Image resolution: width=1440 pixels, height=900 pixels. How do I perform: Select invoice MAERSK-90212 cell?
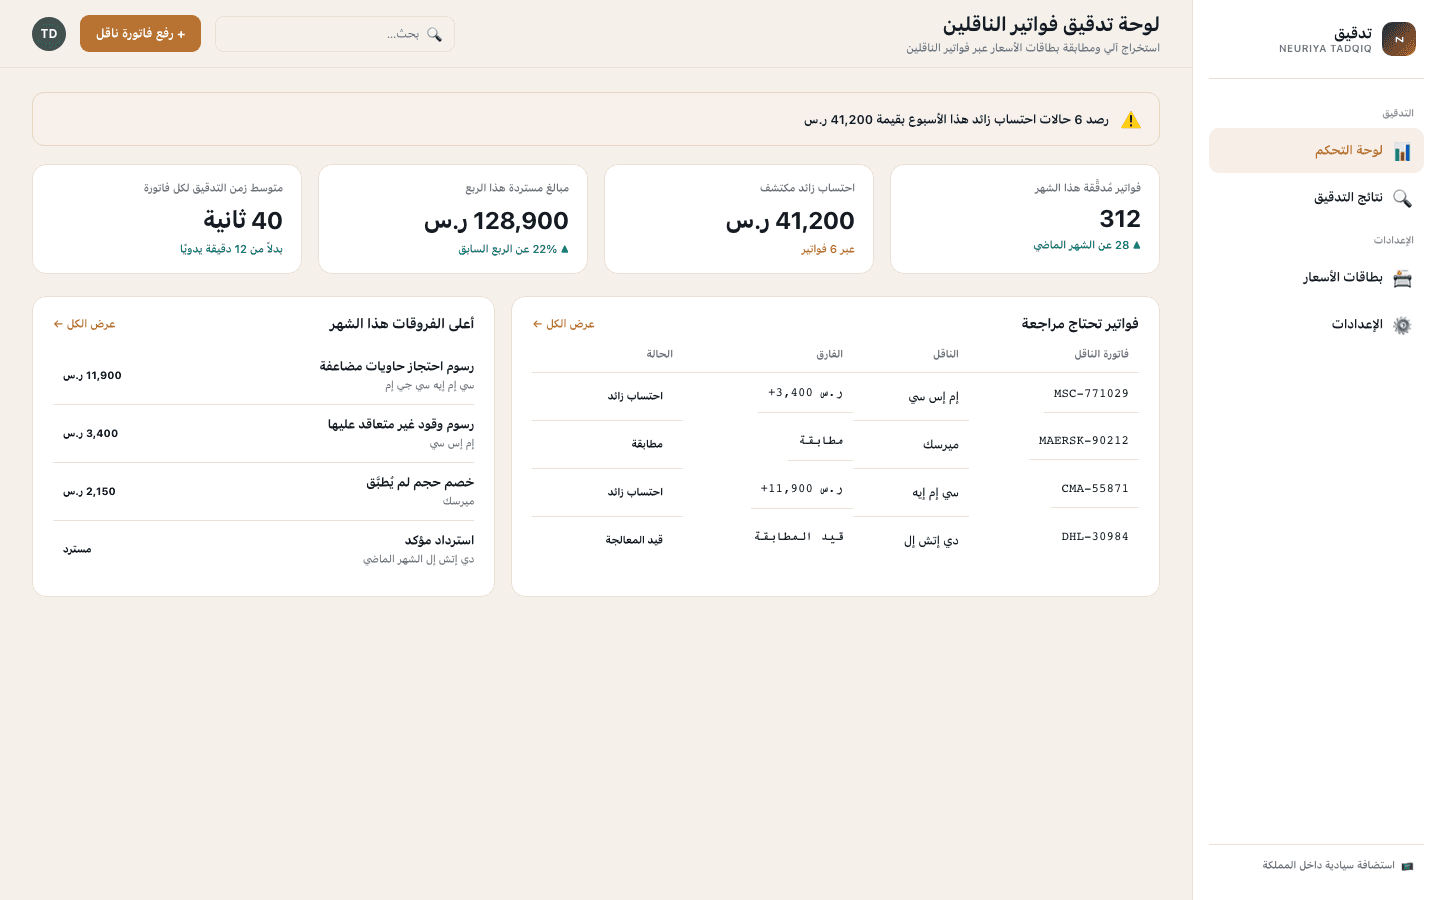(1084, 441)
